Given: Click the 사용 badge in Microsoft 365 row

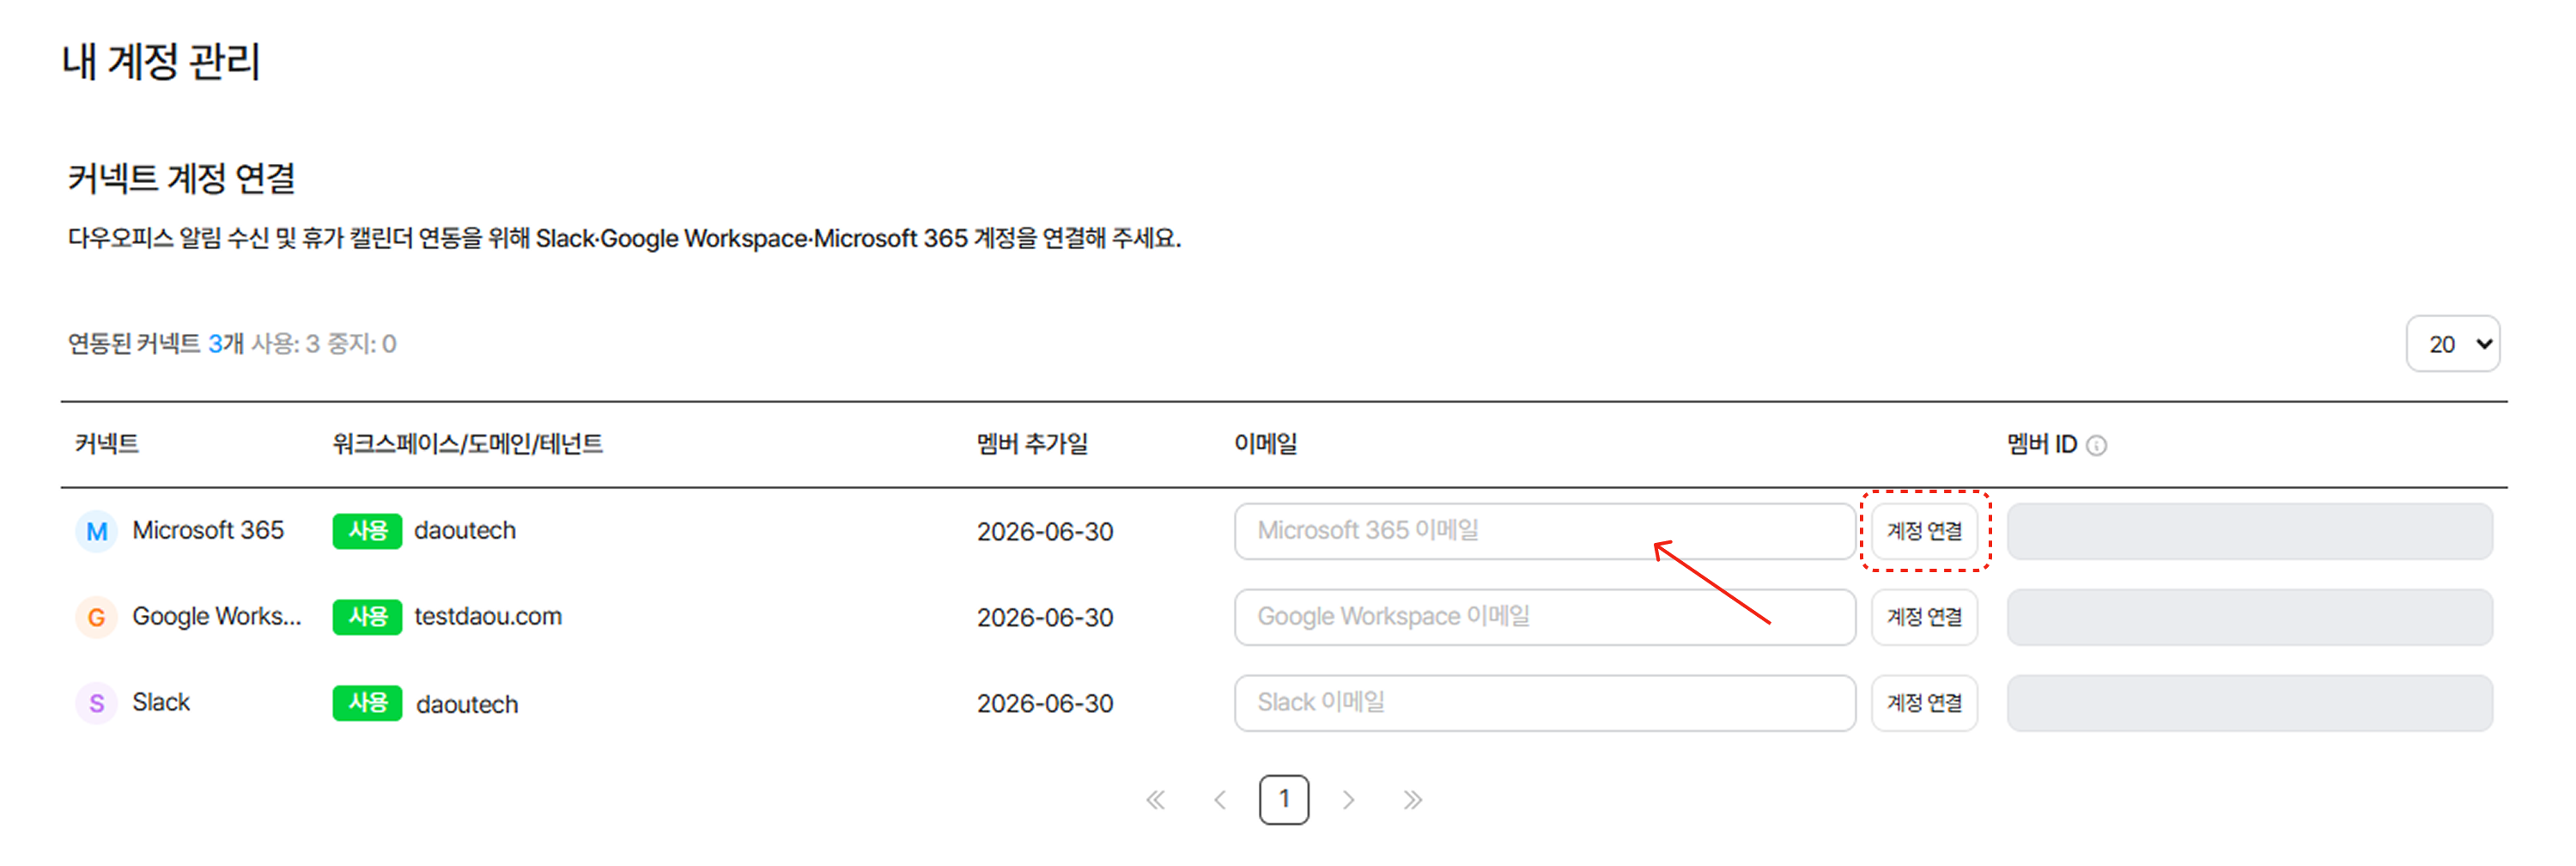Looking at the screenshot, I should pyautogui.click(x=367, y=531).
